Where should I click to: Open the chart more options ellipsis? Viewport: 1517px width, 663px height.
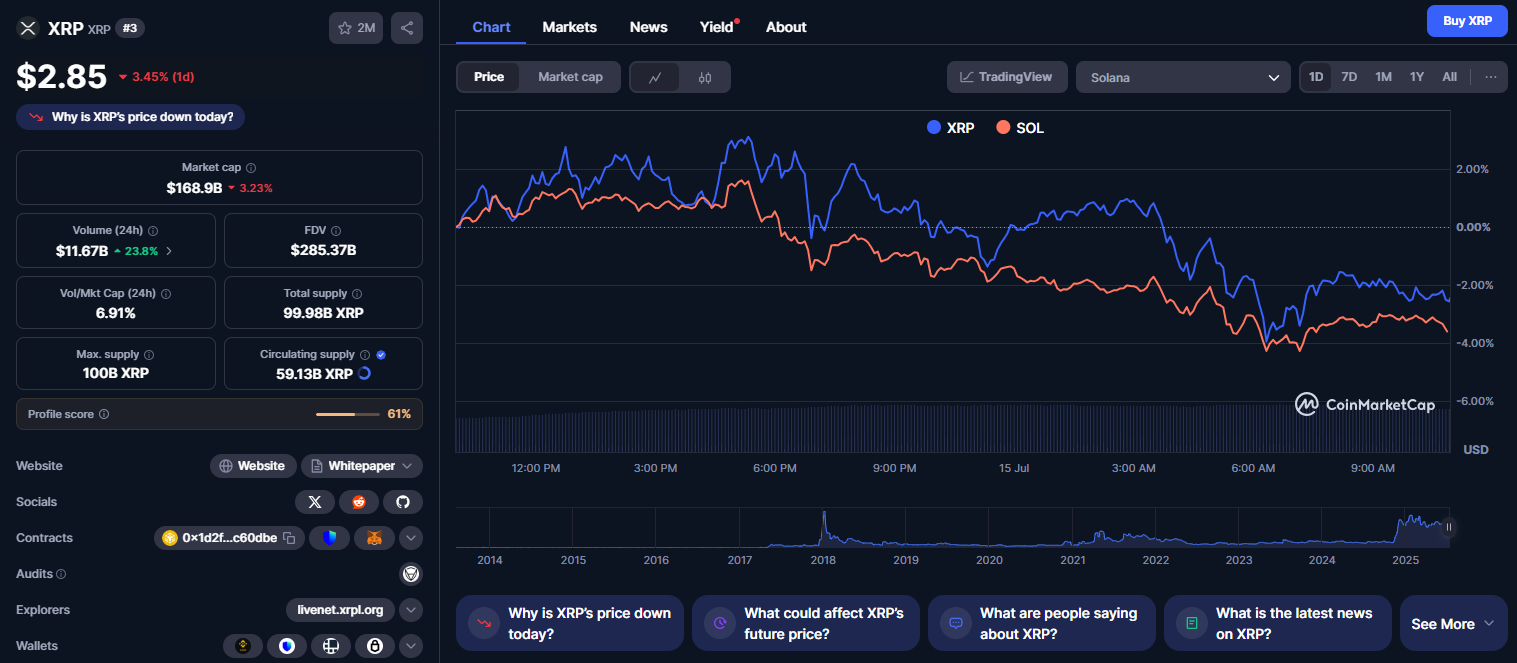coord(1491,77)
